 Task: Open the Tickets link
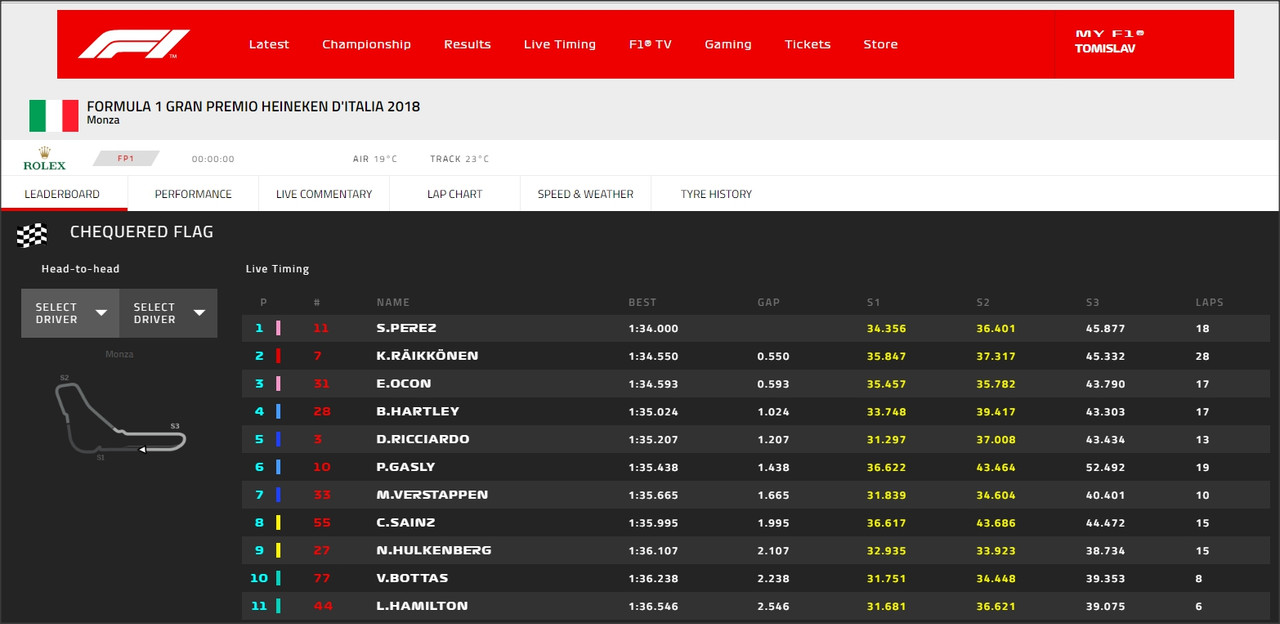pyautogui.click(x=807, y=44)
